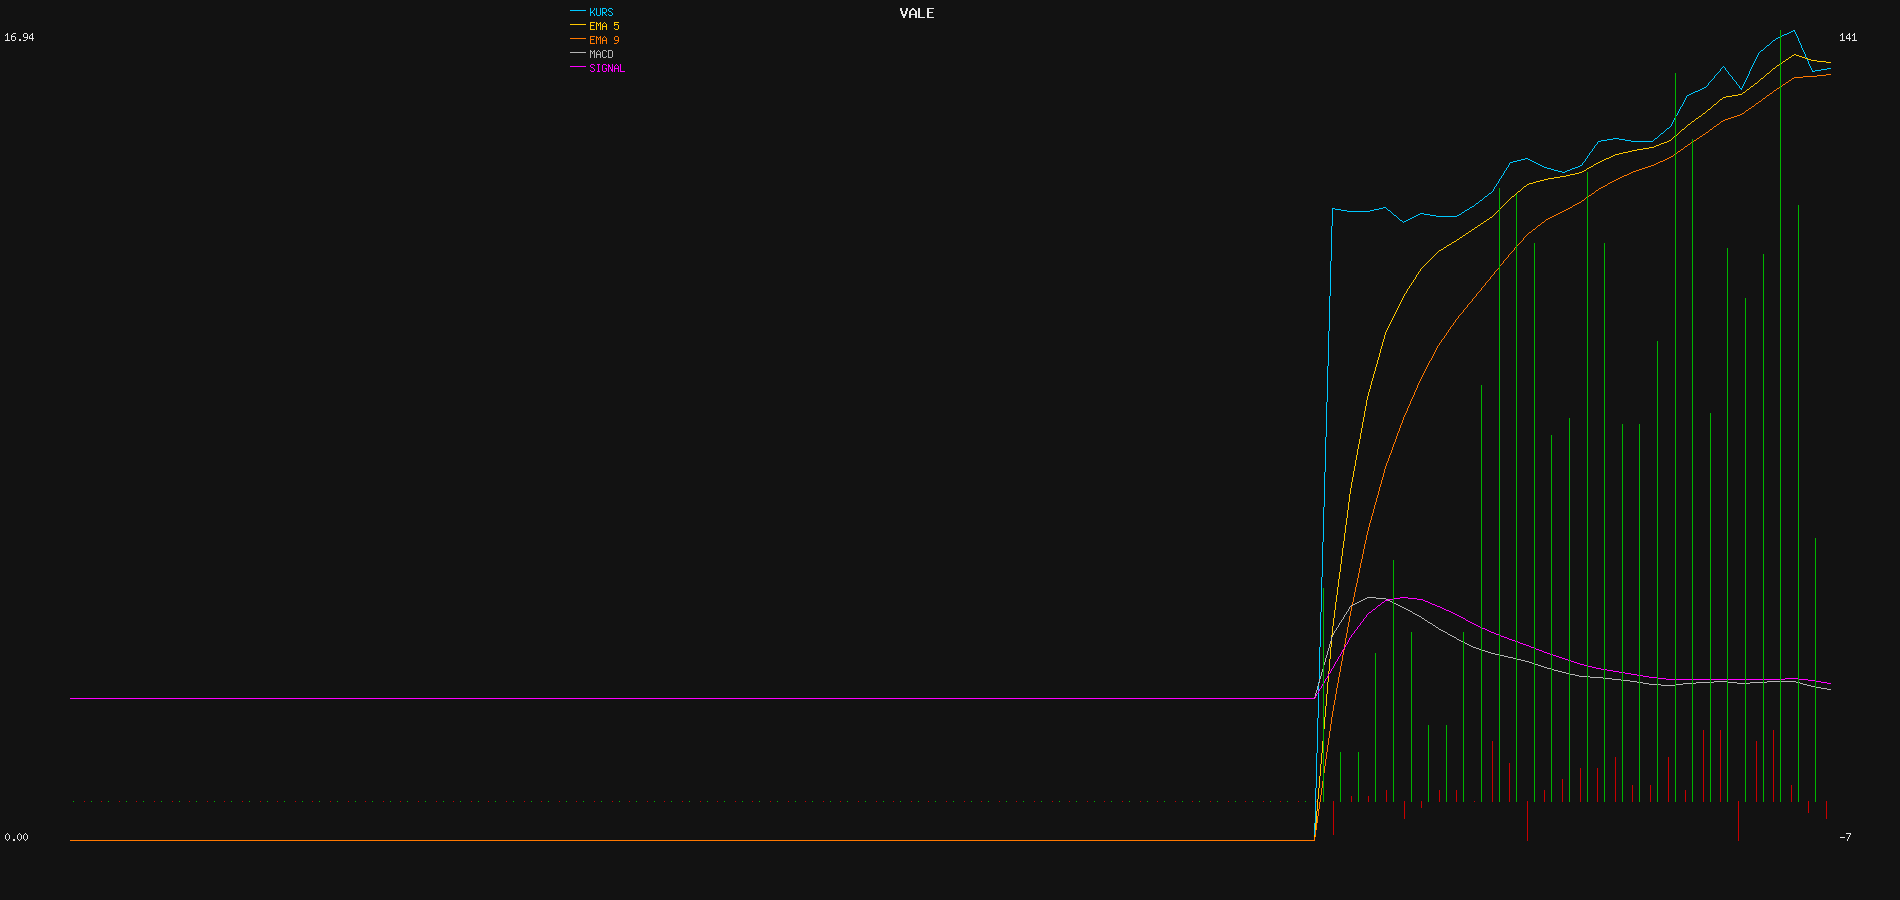1900x900 pixels.
Task: Click the highest peak of the blue KURS line
Action: [1794, 31]
